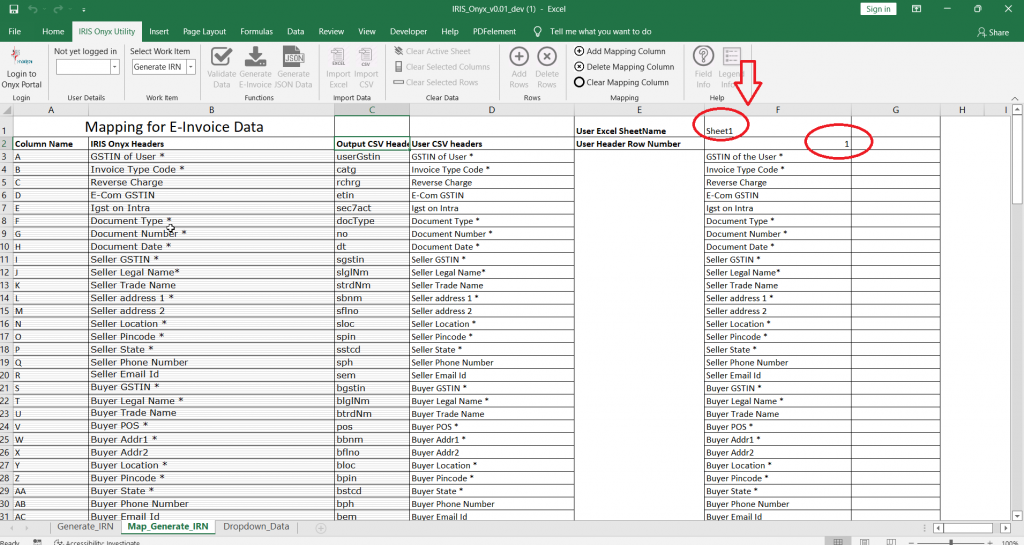Click Delete Mapping Column
Viewport: 1024px width, 545px height.
624,67
